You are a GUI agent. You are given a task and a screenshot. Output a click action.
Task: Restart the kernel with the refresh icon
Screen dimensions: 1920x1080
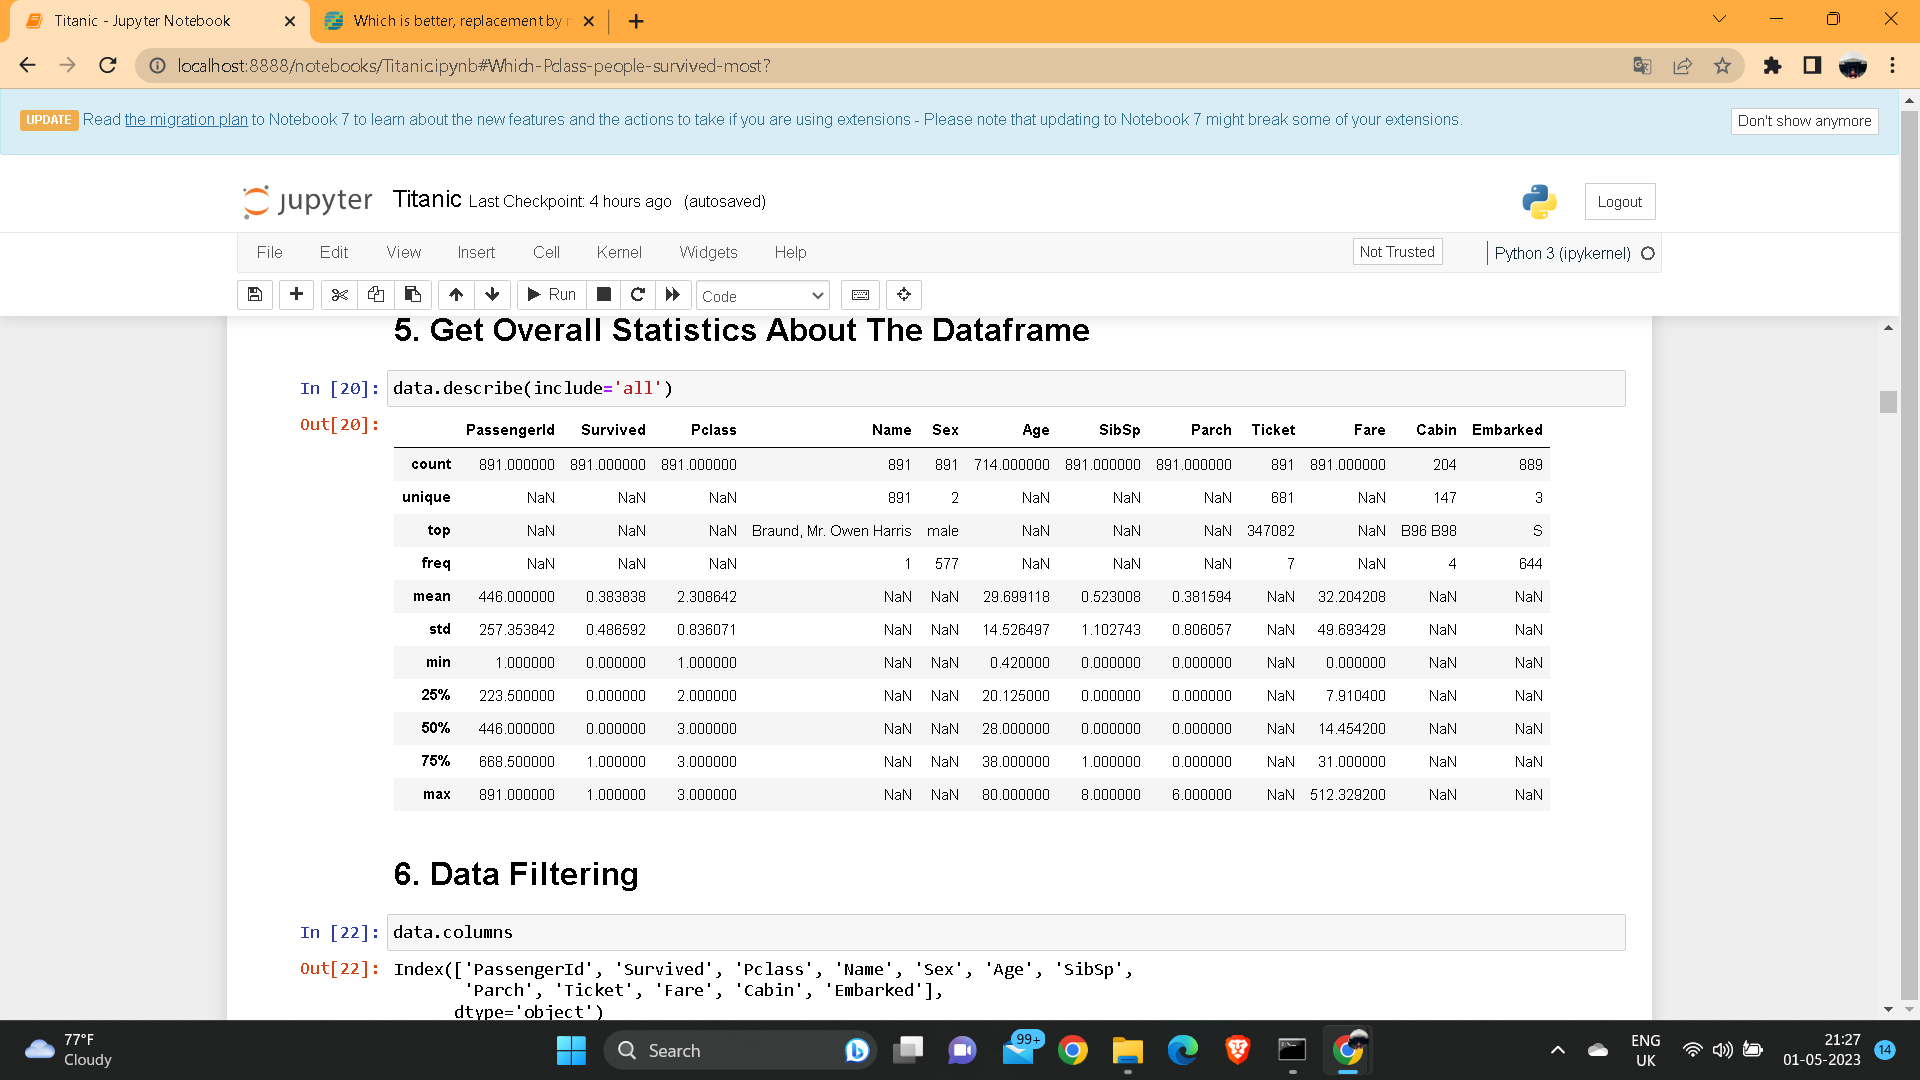[638, 294]
